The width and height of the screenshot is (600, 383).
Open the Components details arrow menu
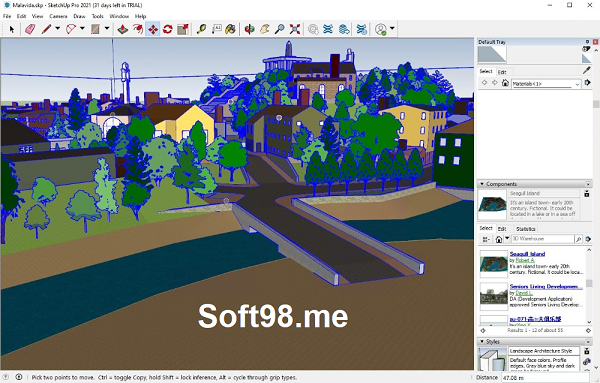[588, 239]
